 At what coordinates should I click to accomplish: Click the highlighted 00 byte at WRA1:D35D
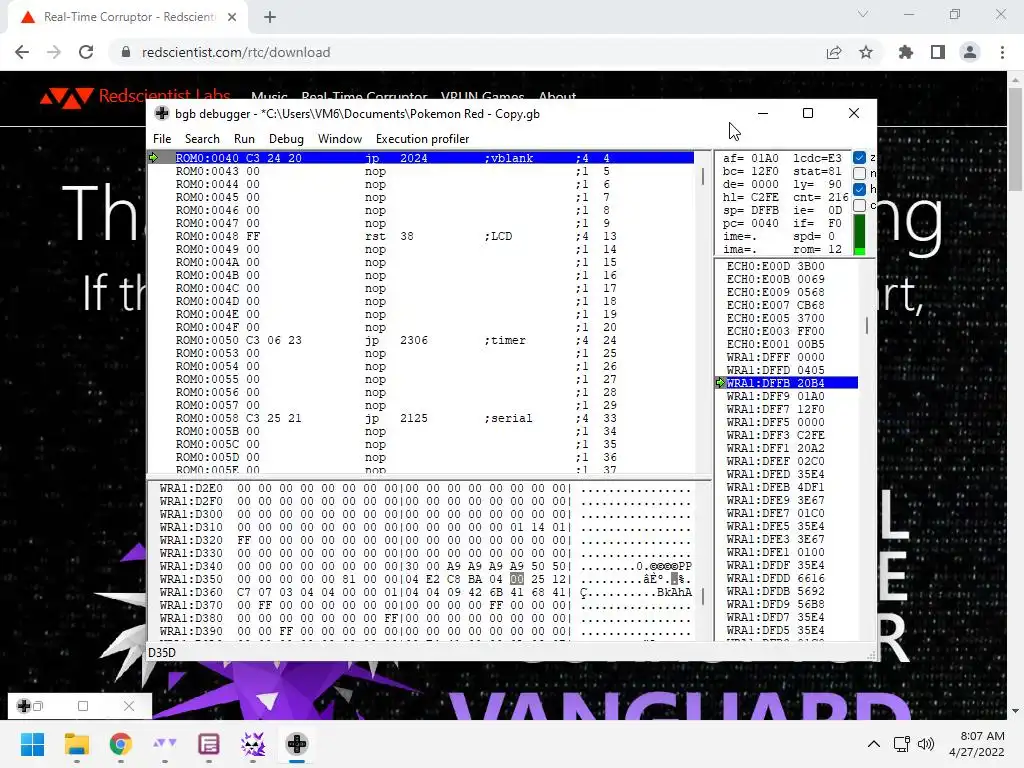(517, 579)
